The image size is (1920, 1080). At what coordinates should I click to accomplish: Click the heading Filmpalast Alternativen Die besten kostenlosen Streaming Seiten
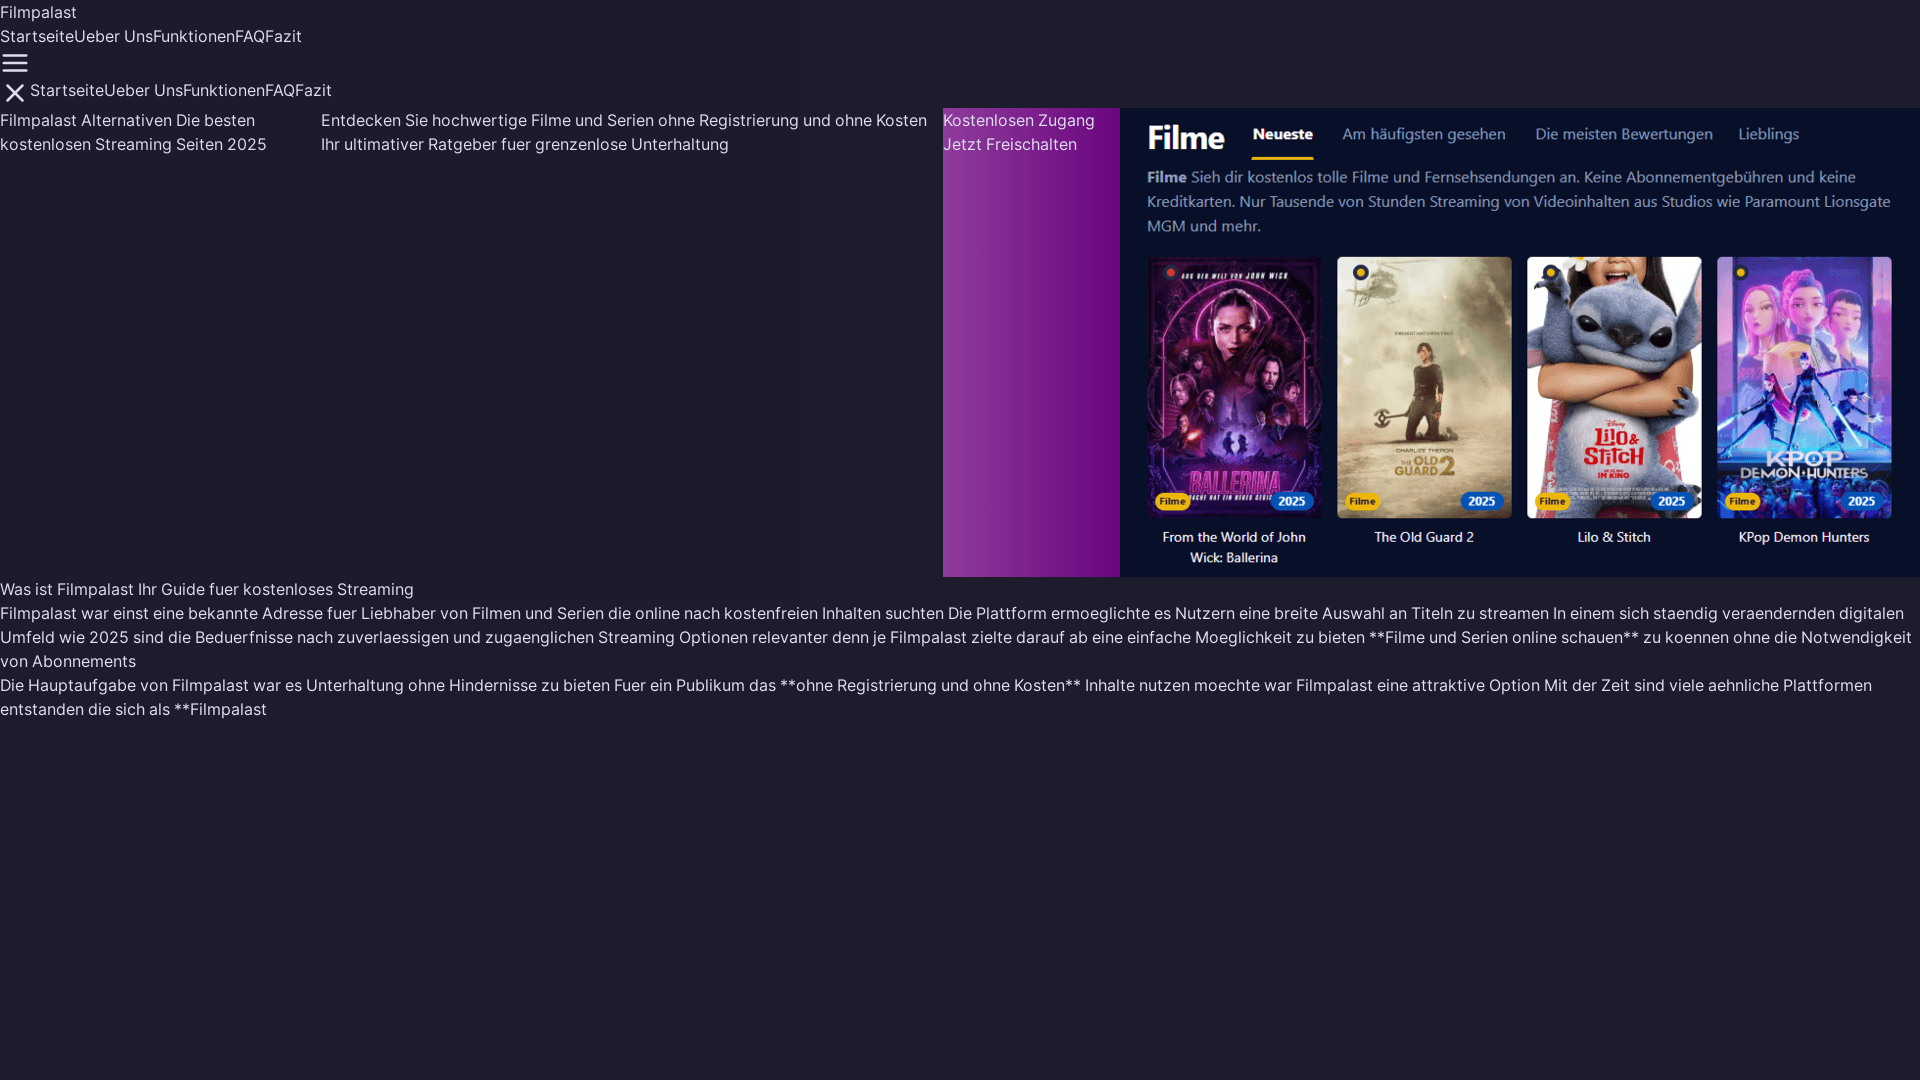pos(133,132)
